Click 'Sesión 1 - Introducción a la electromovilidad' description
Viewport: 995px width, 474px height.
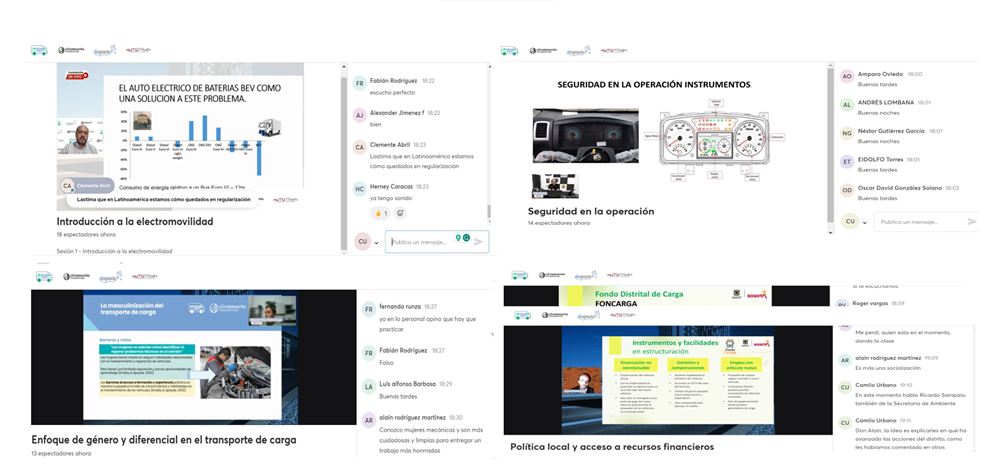(114, 251)
